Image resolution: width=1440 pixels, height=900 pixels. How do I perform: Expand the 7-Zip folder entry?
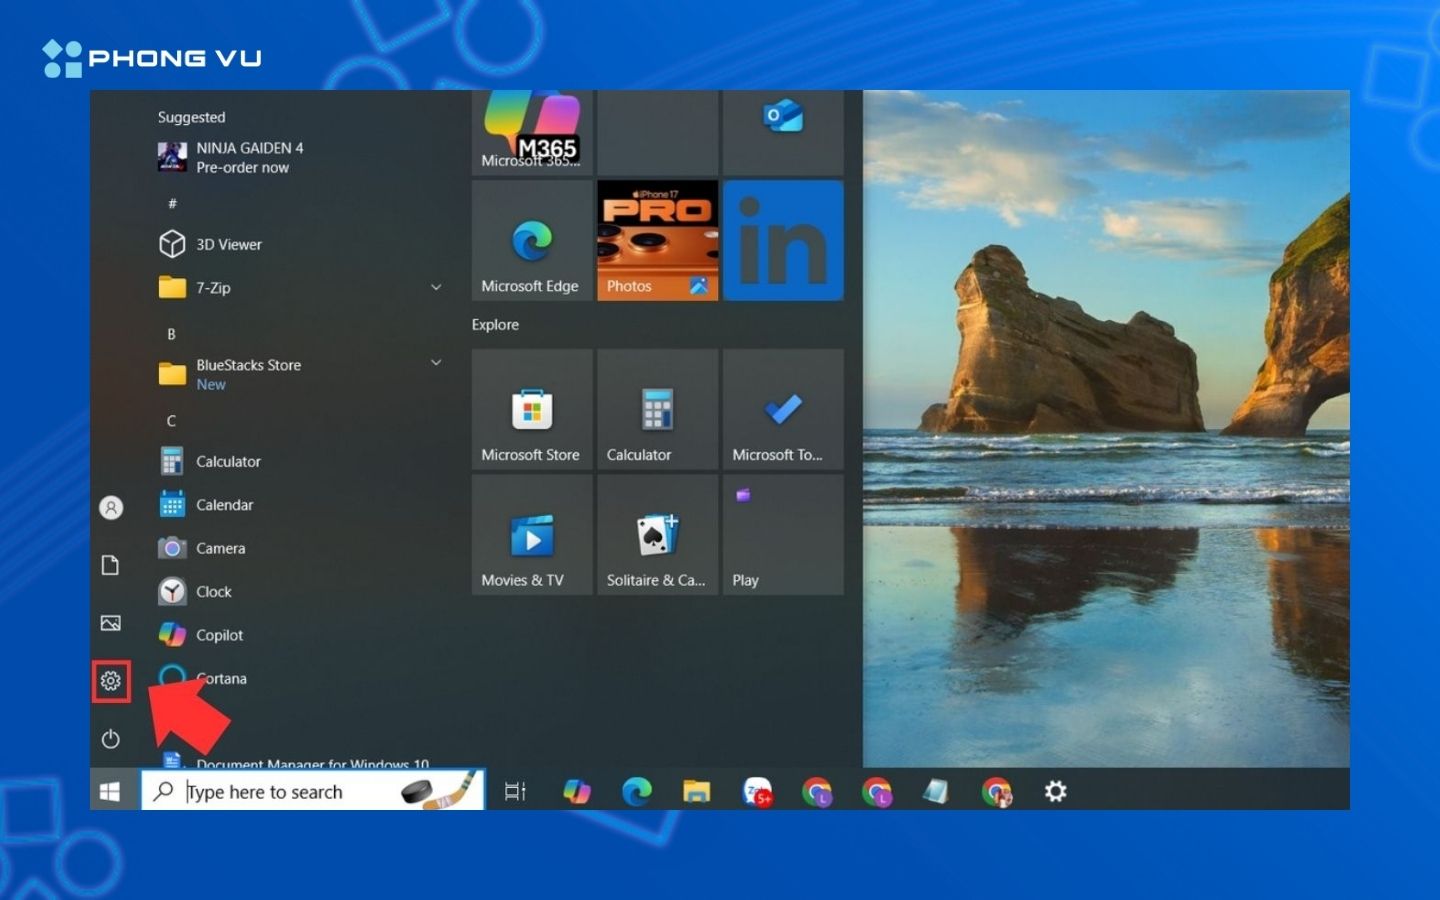click(436, 287)
